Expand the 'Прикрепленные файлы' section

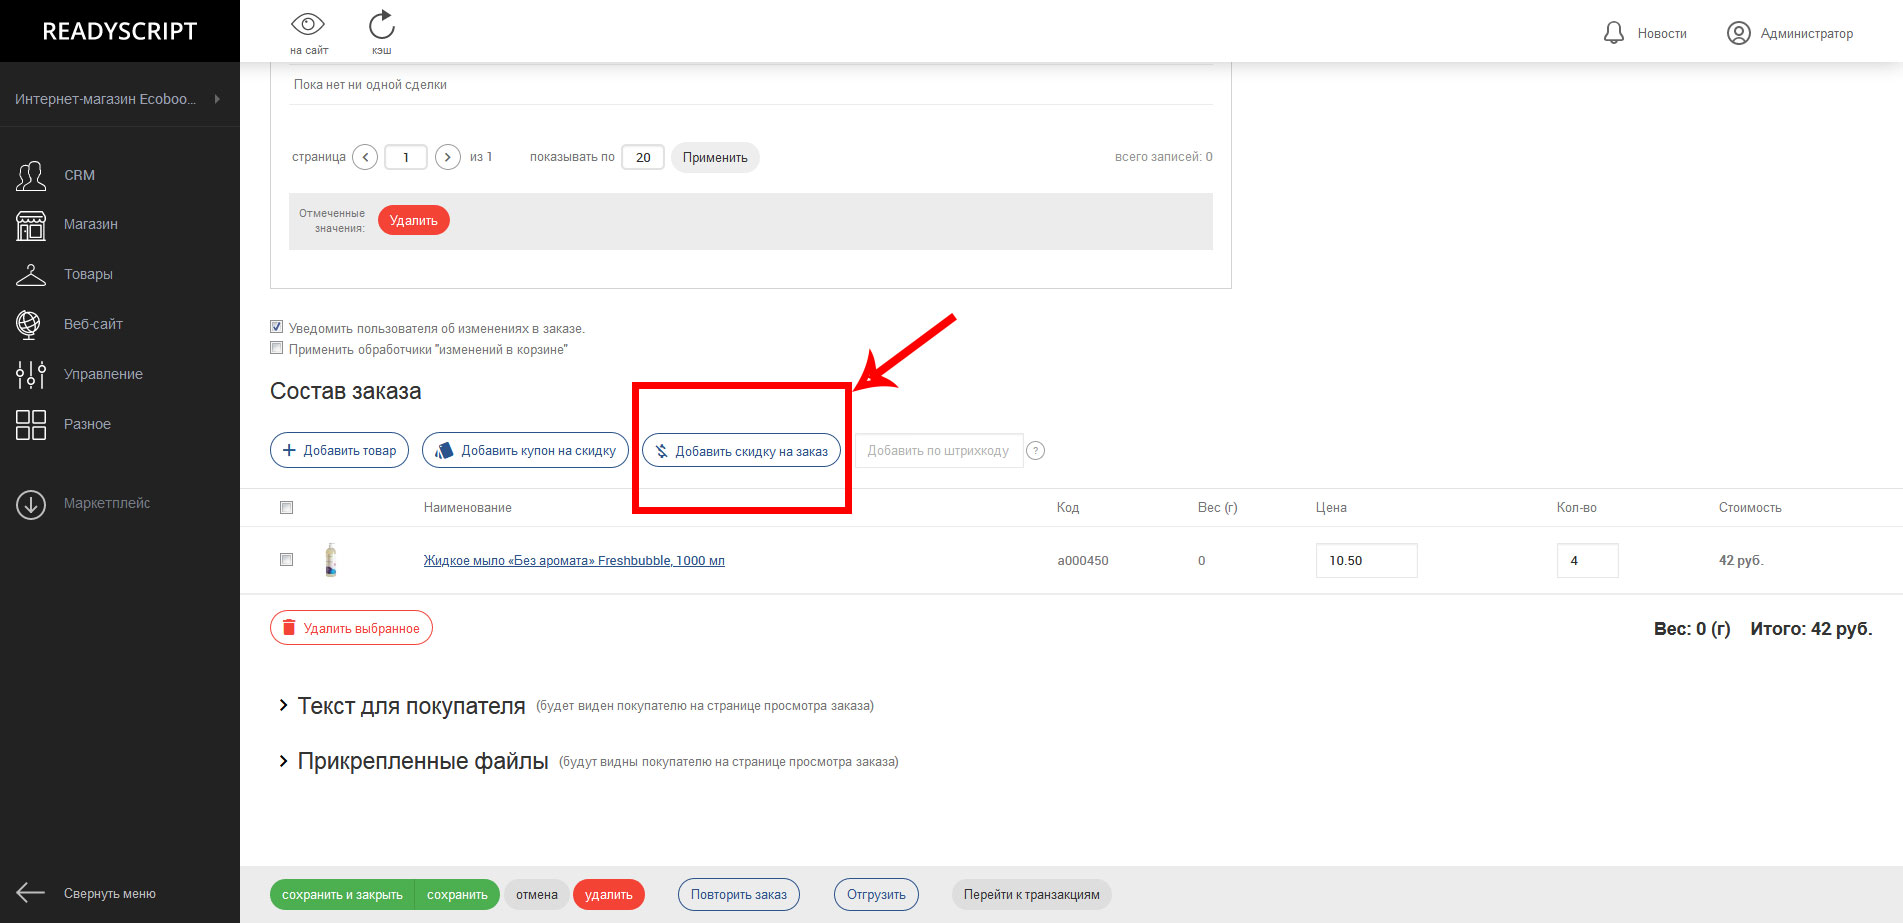coord(283,761)
